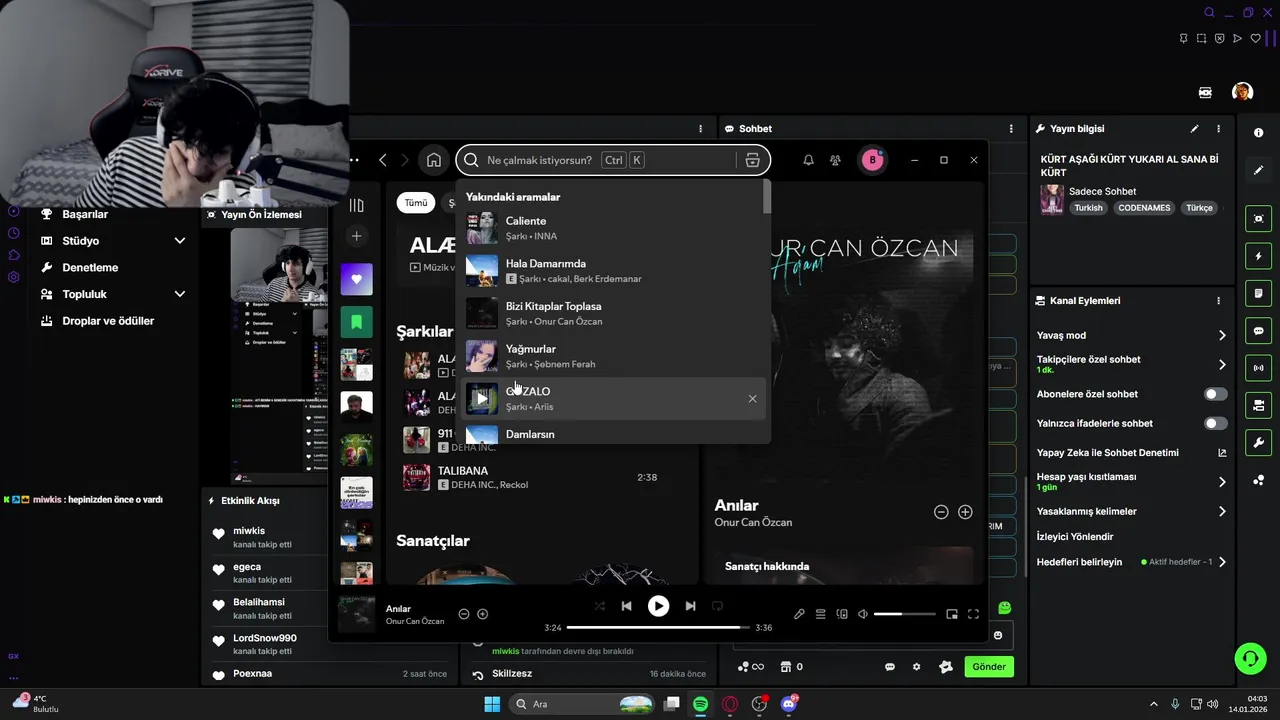Open Spotify friend activity icon
The height and width of the screenshot is (720, 1280).
[x=835, y=160]
